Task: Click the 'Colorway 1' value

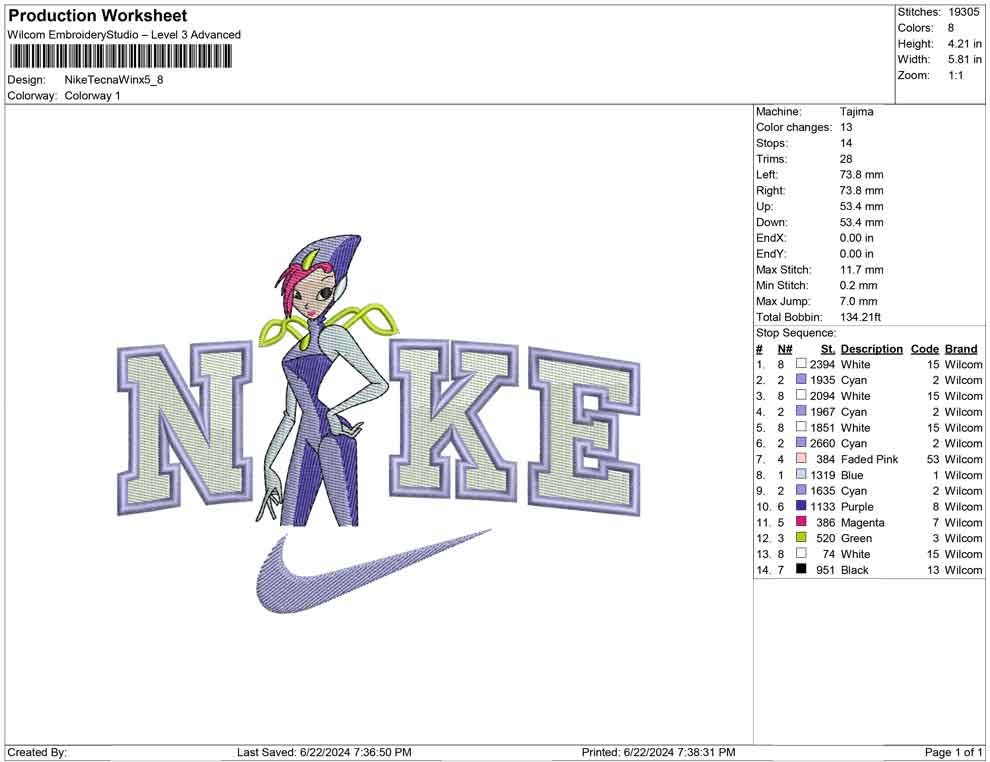Action: 92,96
